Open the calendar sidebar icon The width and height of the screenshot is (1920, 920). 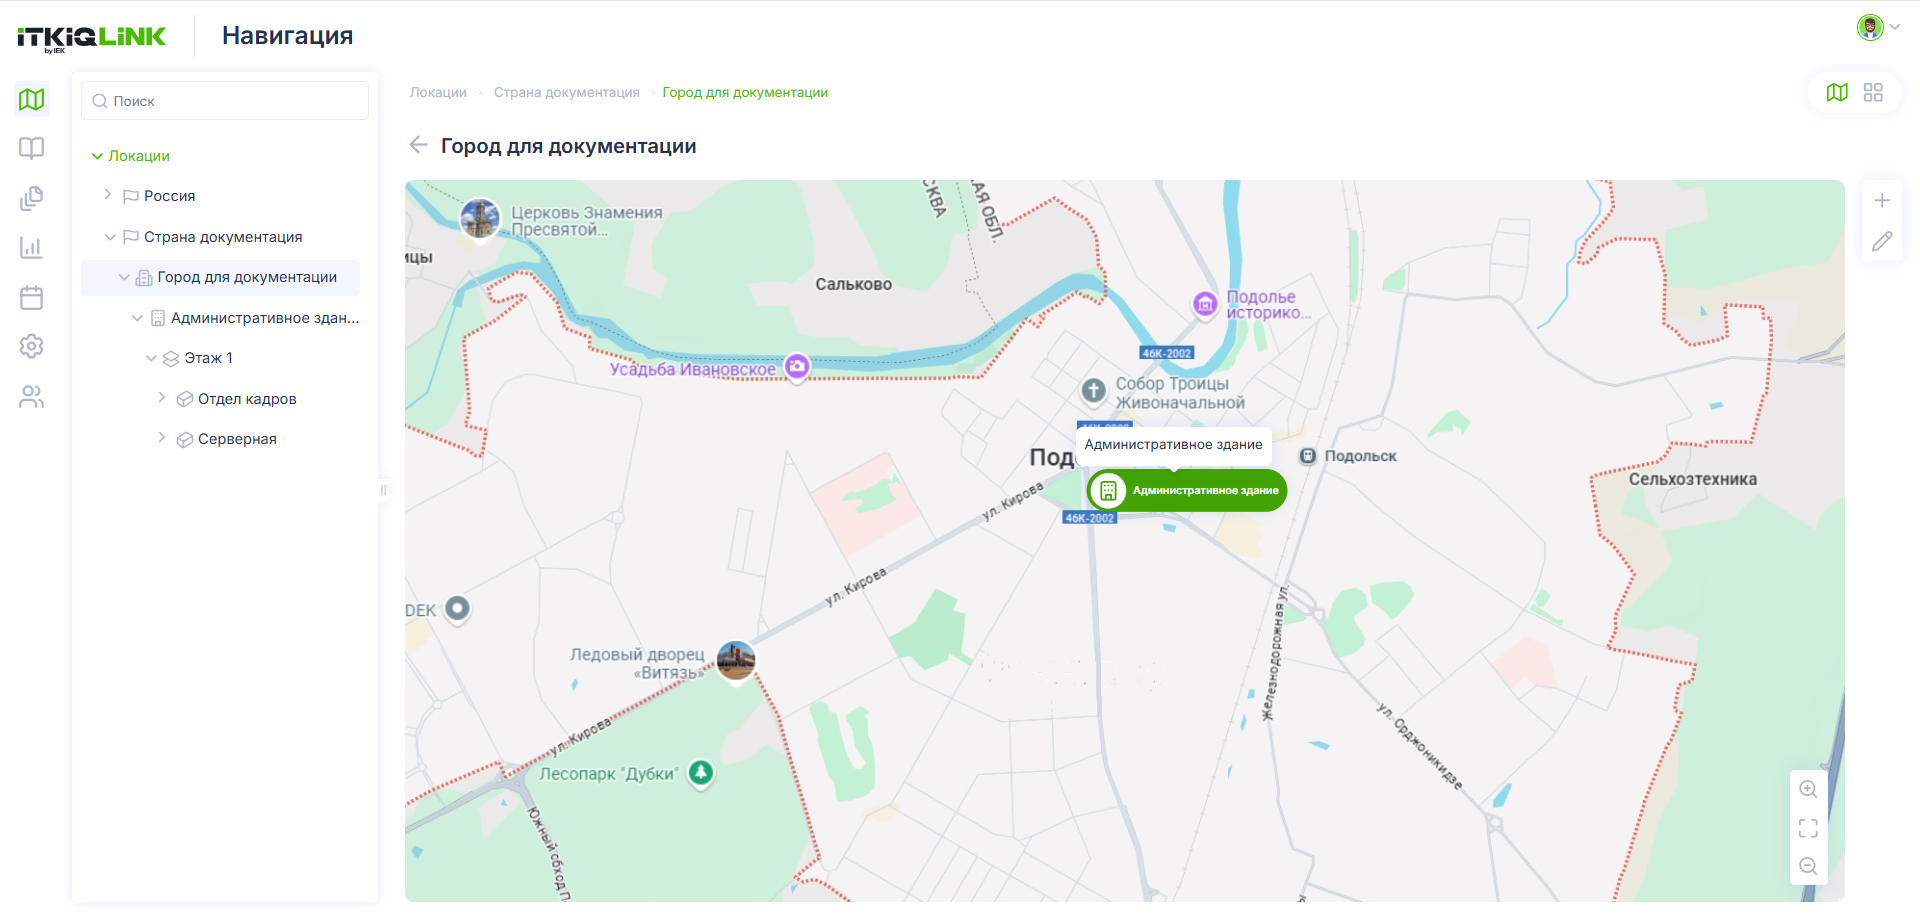click(32, 297)
